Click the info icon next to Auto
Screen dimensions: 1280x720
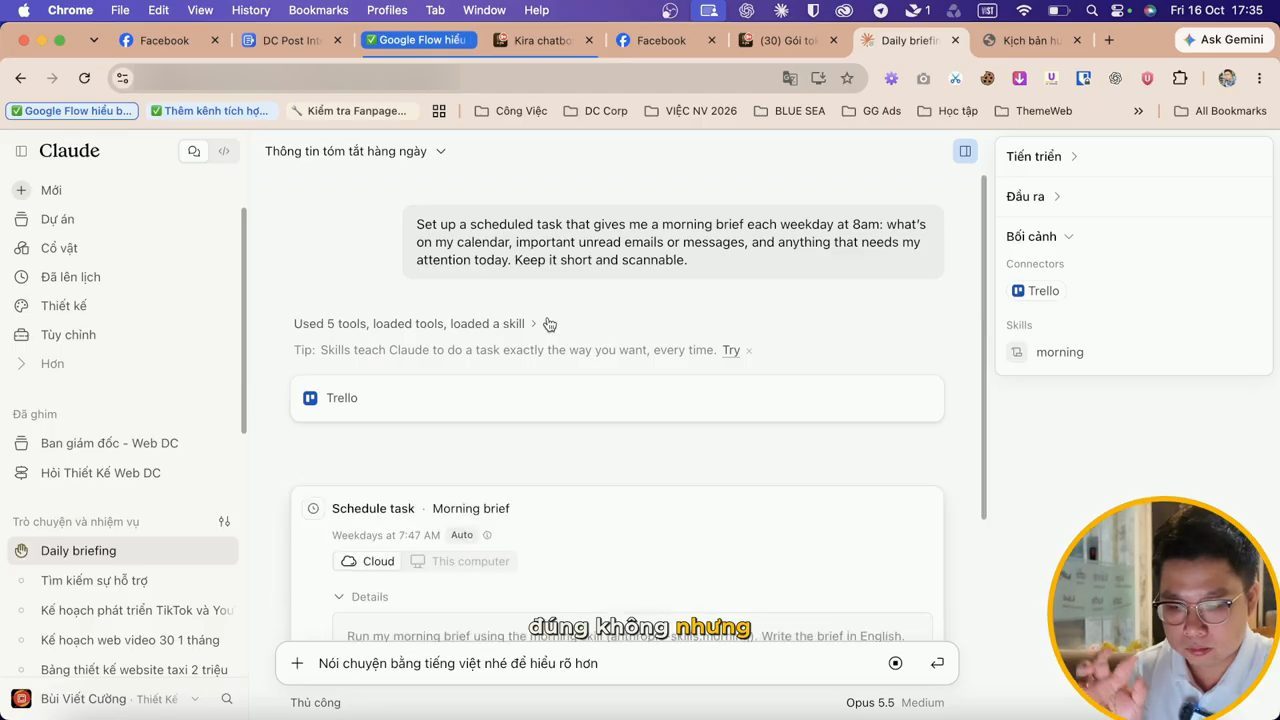click(x=488, y=536)
